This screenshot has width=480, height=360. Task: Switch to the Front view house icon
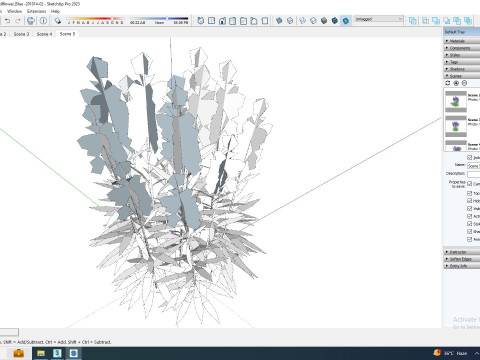[222, 21]
